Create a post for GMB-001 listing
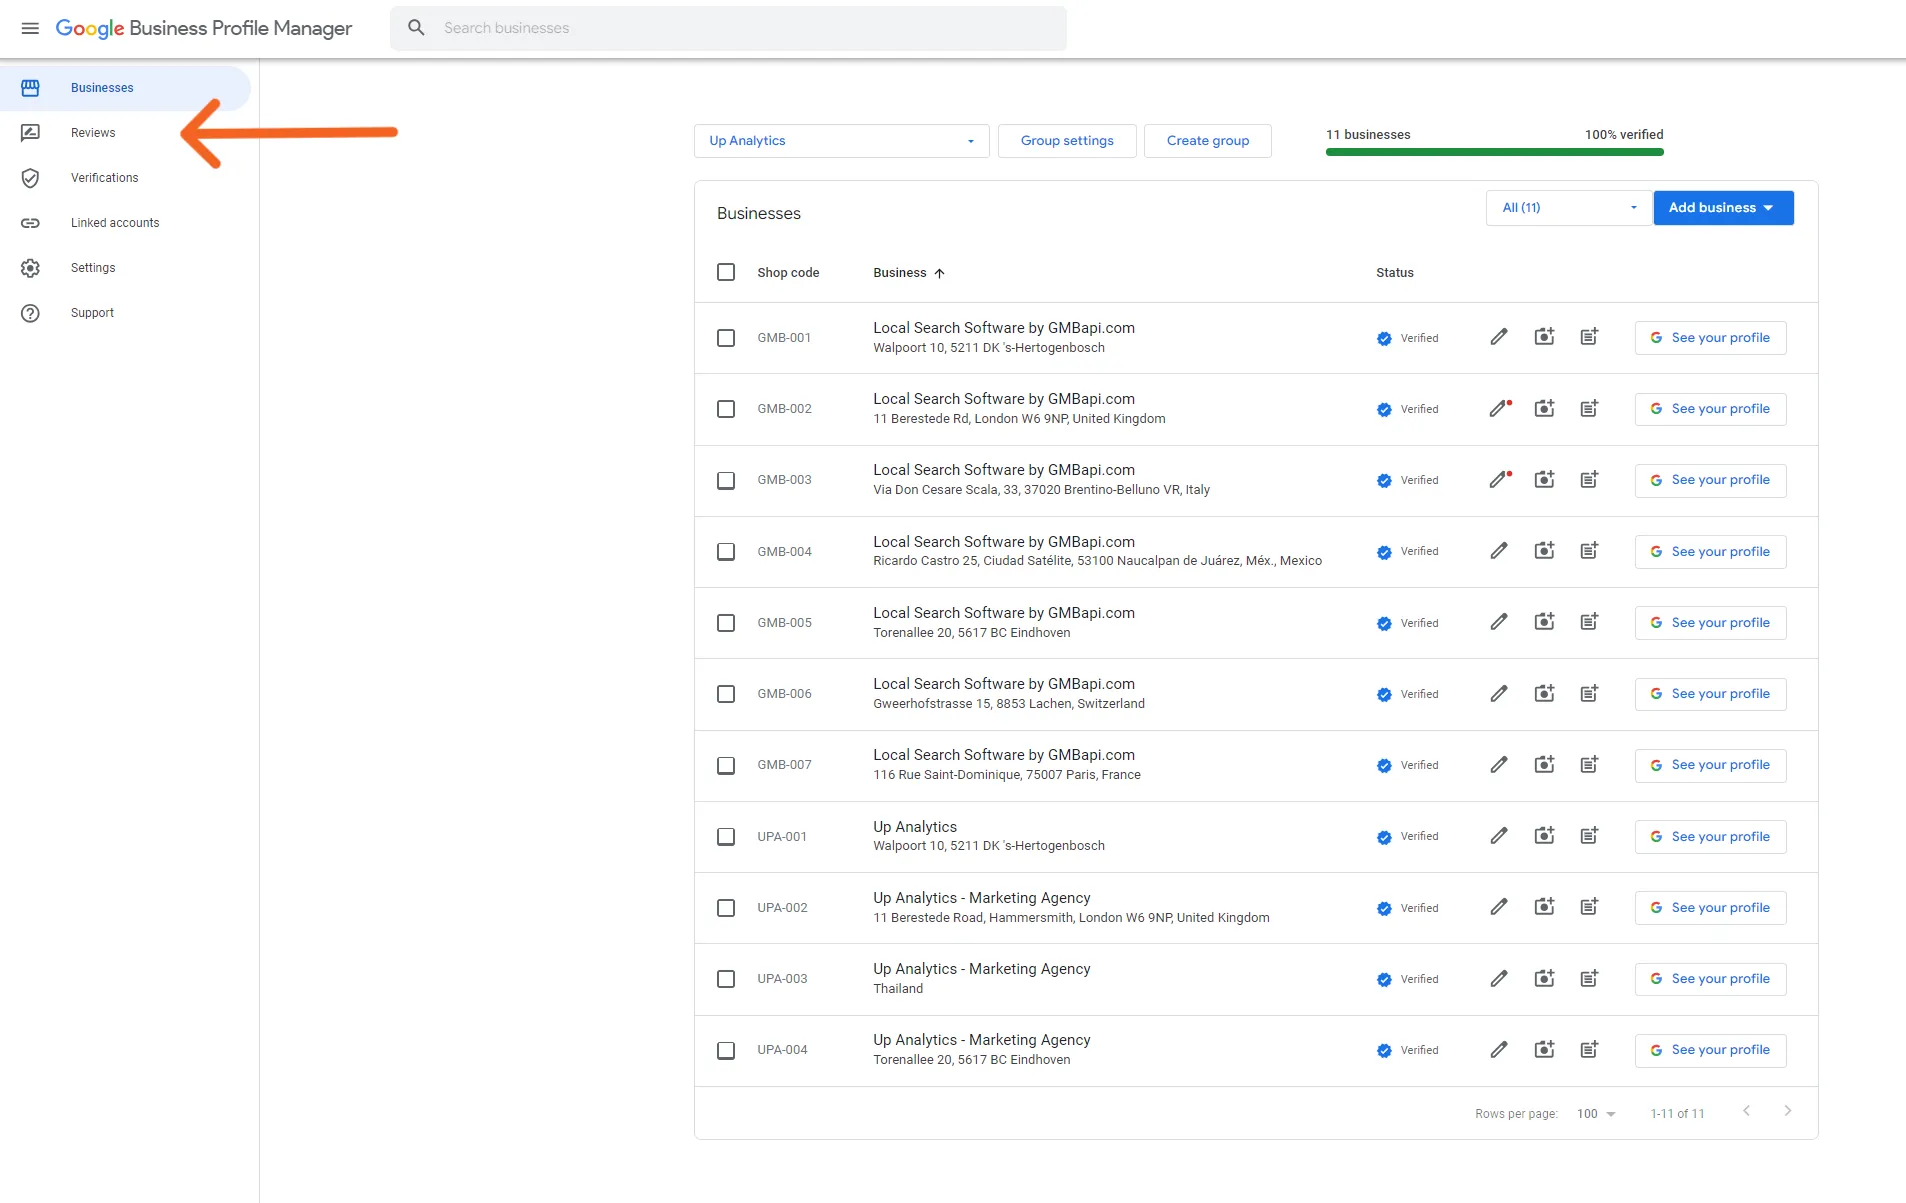The height and width of the screenshot is (1203, 1906). point(1589,337)
